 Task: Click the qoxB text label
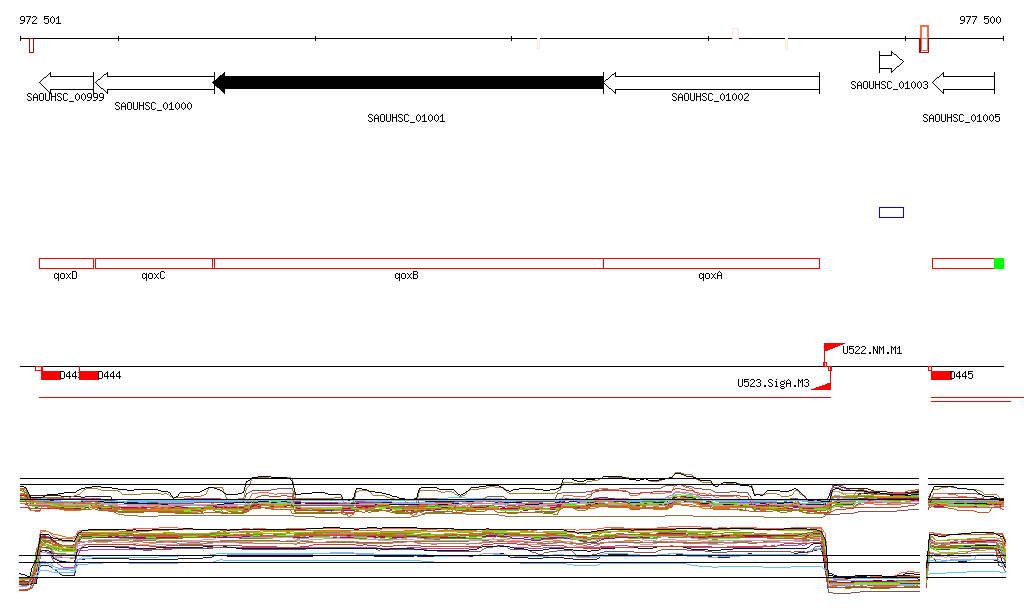pyautogui.click(x=406, y=275)
